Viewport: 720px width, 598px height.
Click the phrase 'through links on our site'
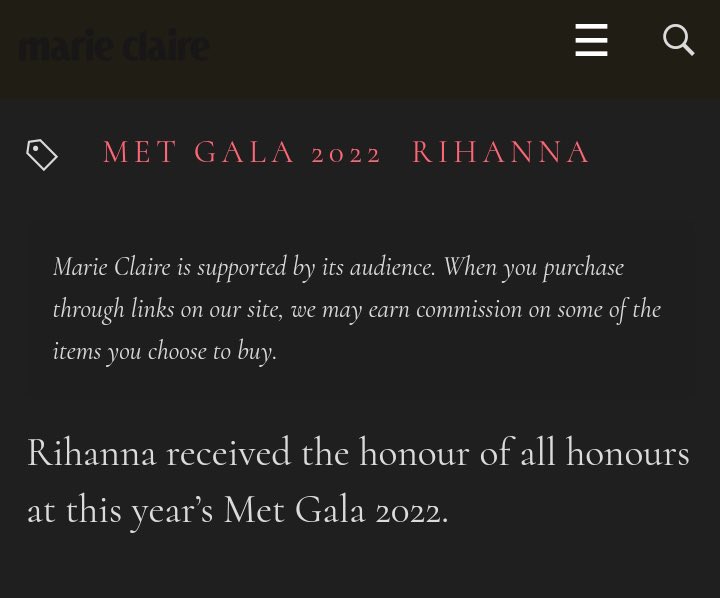(x=168, y=310)
